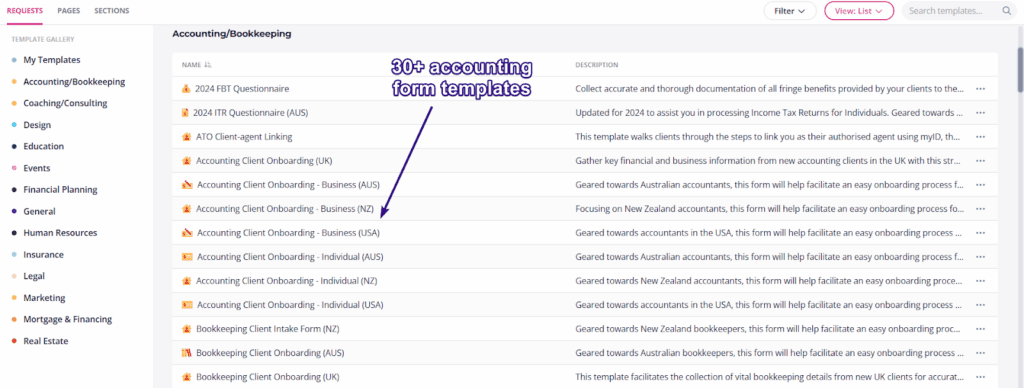Viewport: 1024px width, 388px height.
Task: Open more options for Onboarding - Business (USA)
Action: tap(980, 233)
